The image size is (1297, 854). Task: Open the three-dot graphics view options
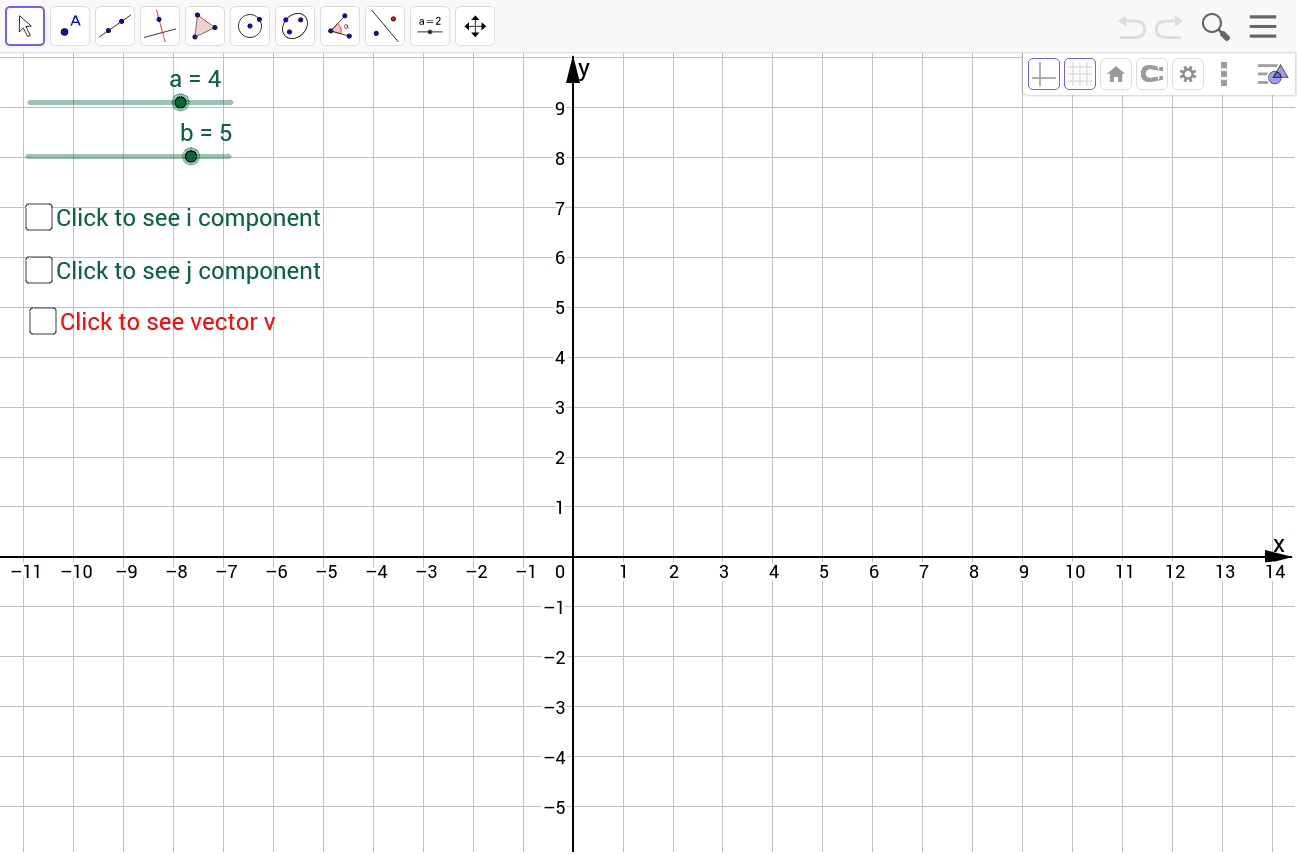click(1224, 73)
